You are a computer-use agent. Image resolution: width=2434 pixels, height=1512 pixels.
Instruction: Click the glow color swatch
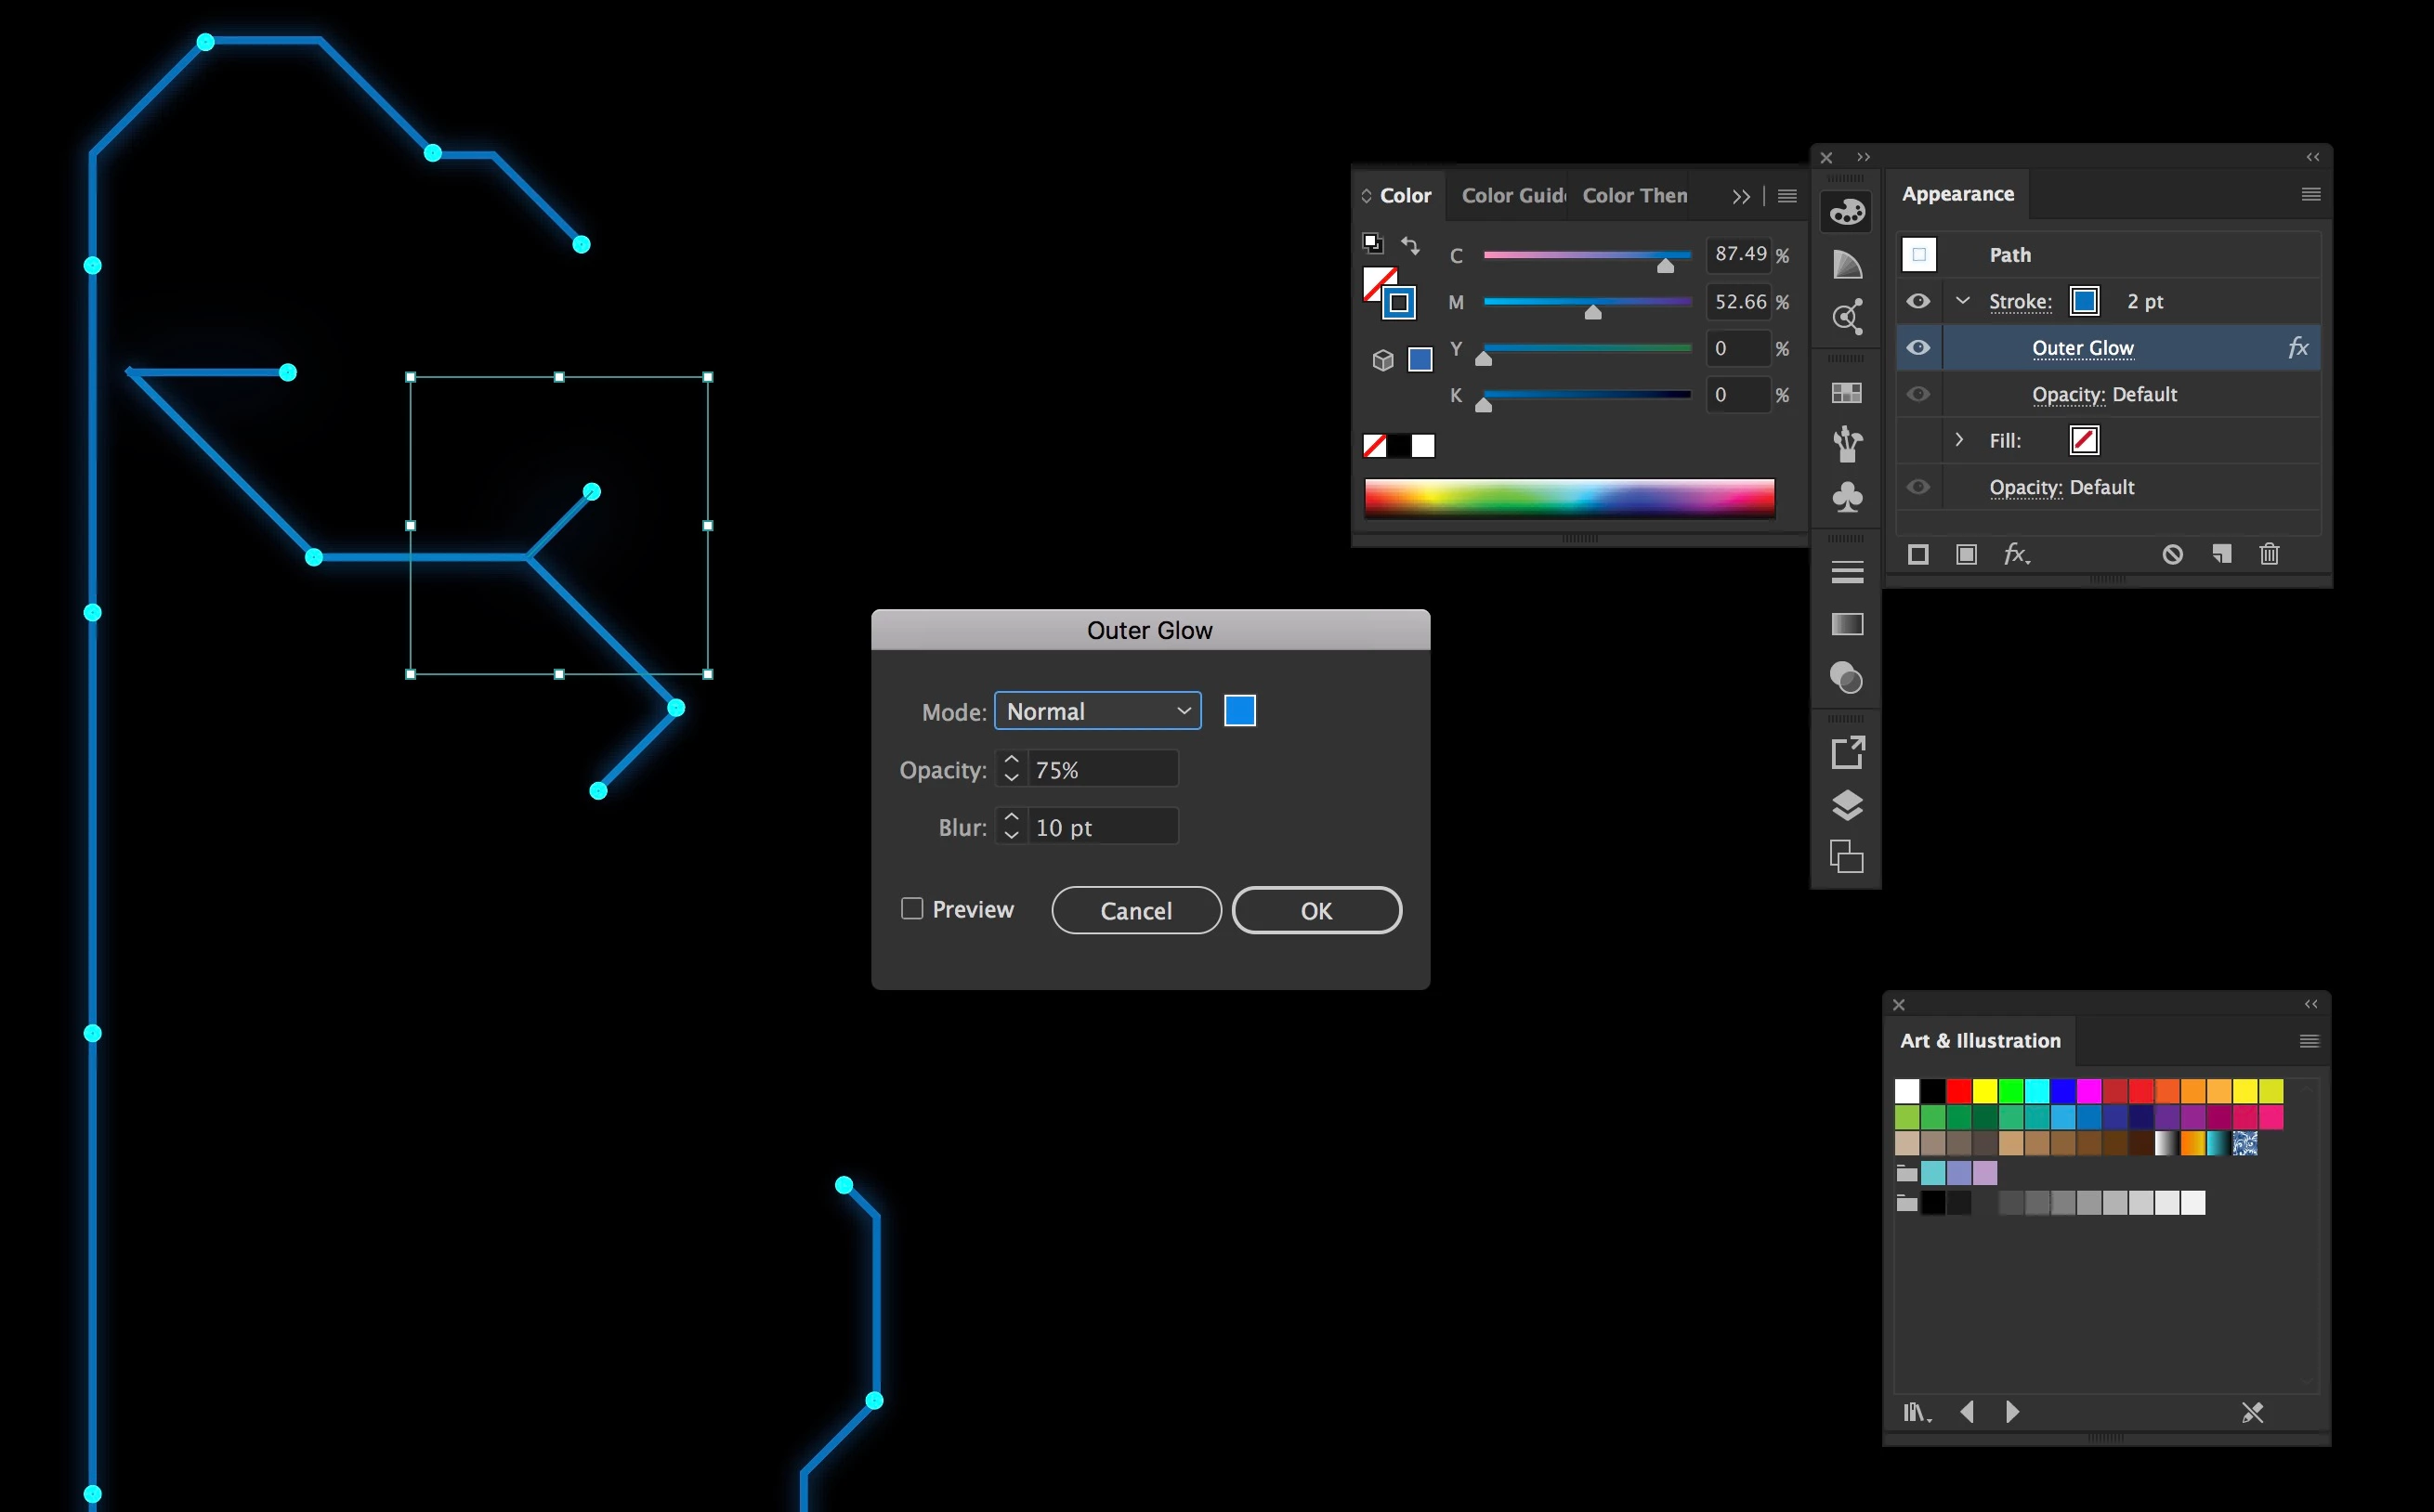[1239, 711]
